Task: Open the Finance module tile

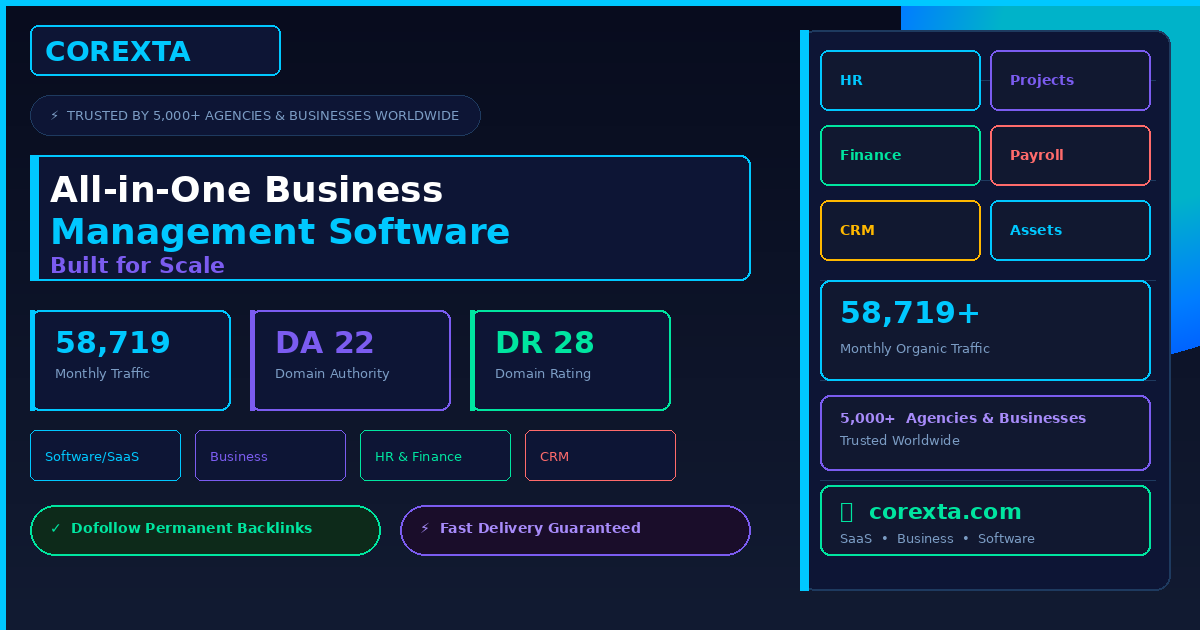Action: pyautogui.click(x=900, y=155)
